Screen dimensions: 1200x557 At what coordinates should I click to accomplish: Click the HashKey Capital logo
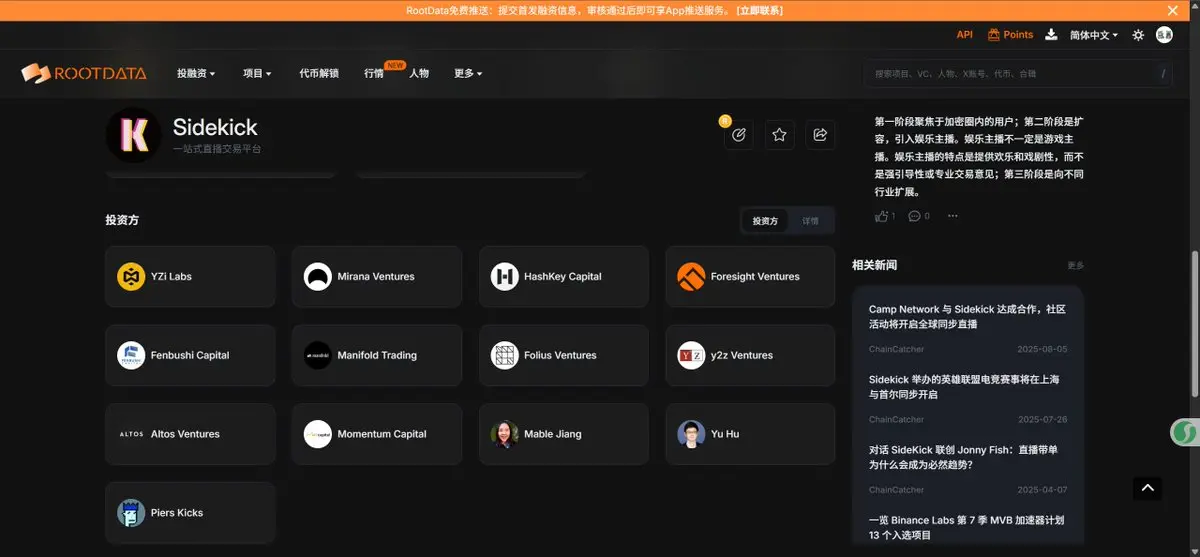[x=505, y=277]
